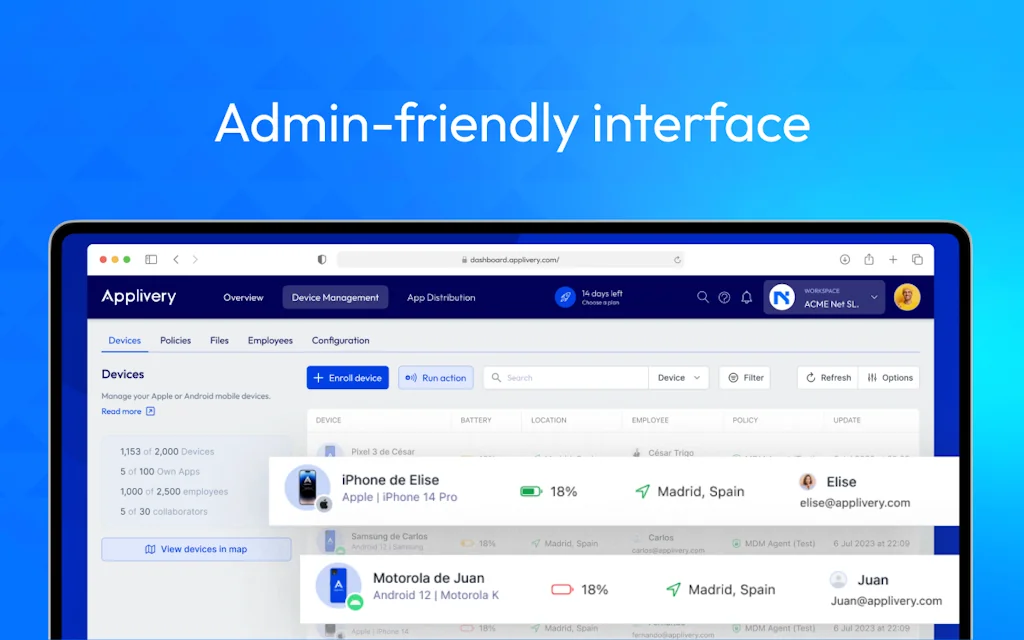Open the App Distribution menu
The height and width of the screenshot is (640, 1024).
pyautogui.click(x=441, y=297)
